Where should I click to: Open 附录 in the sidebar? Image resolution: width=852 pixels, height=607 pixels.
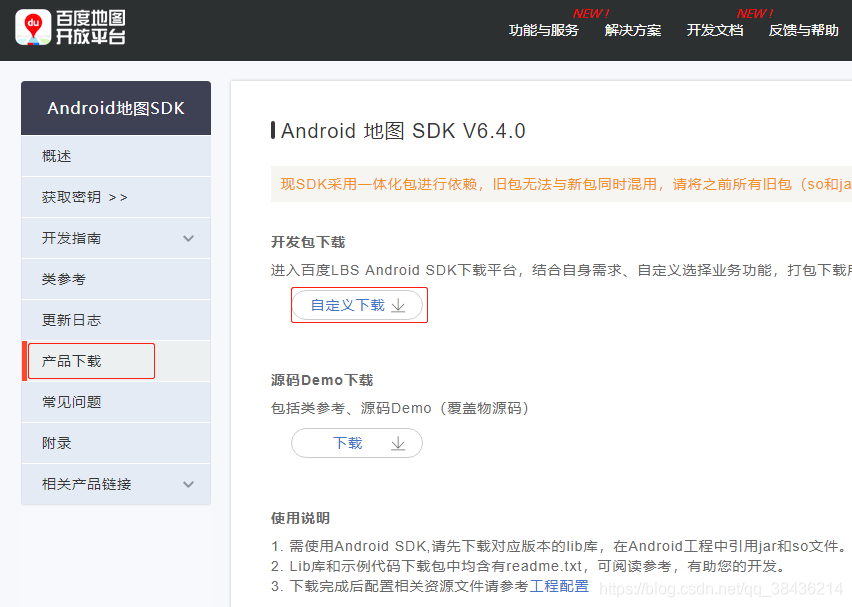pyautogui.click(x=57, y=443)
